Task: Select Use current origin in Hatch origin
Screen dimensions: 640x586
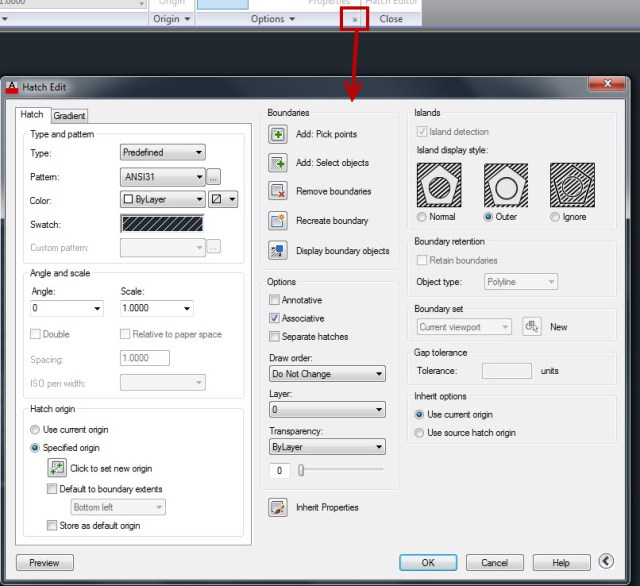Action: tap(35, 430)
